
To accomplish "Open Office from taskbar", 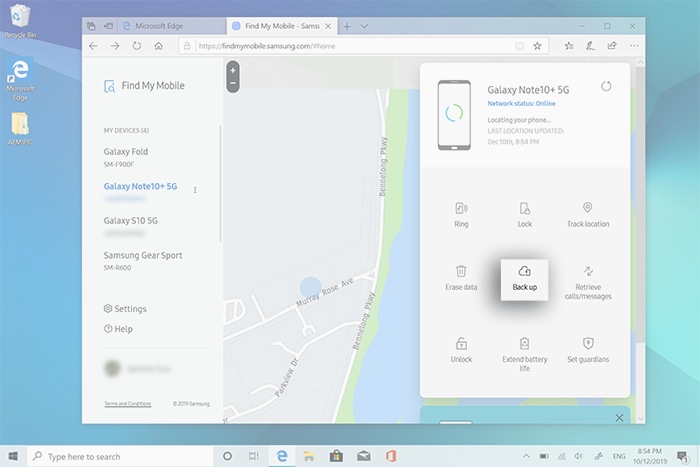I will (391, 456).
